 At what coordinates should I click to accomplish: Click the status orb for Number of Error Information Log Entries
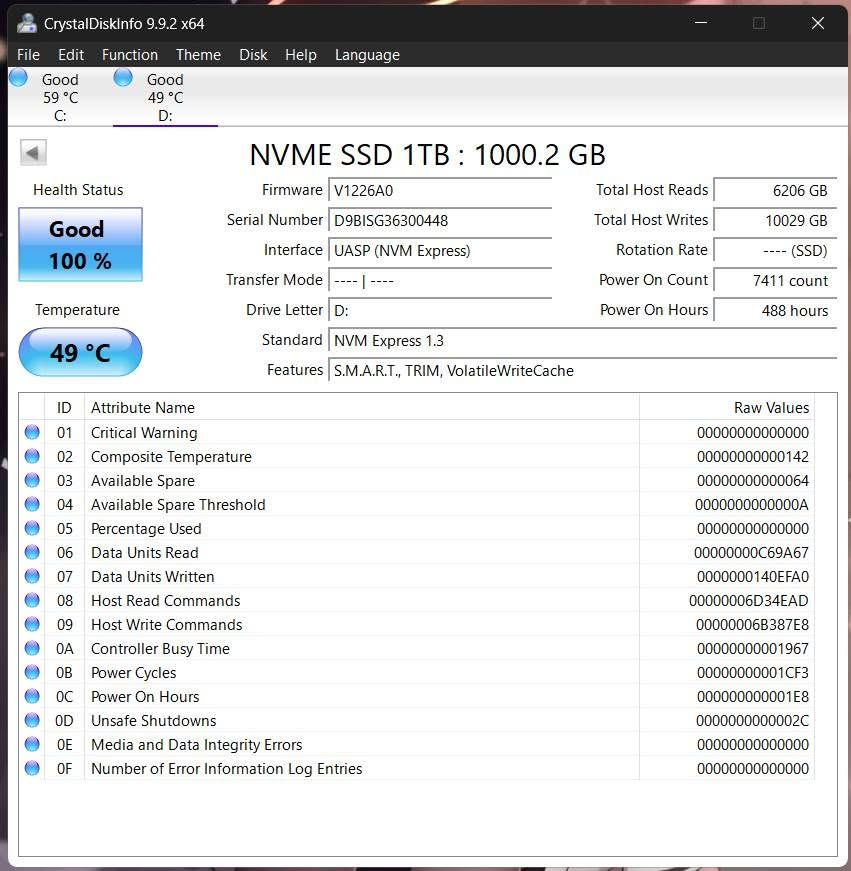click(x=32, y=768)
